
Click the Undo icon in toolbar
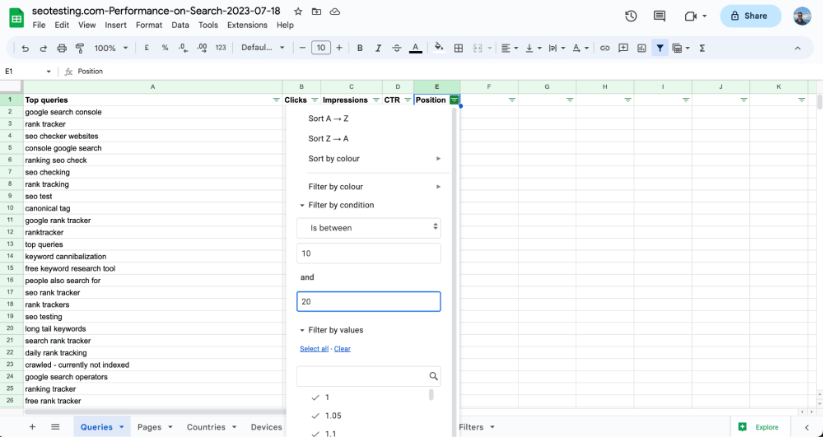(x=25, y=48)
